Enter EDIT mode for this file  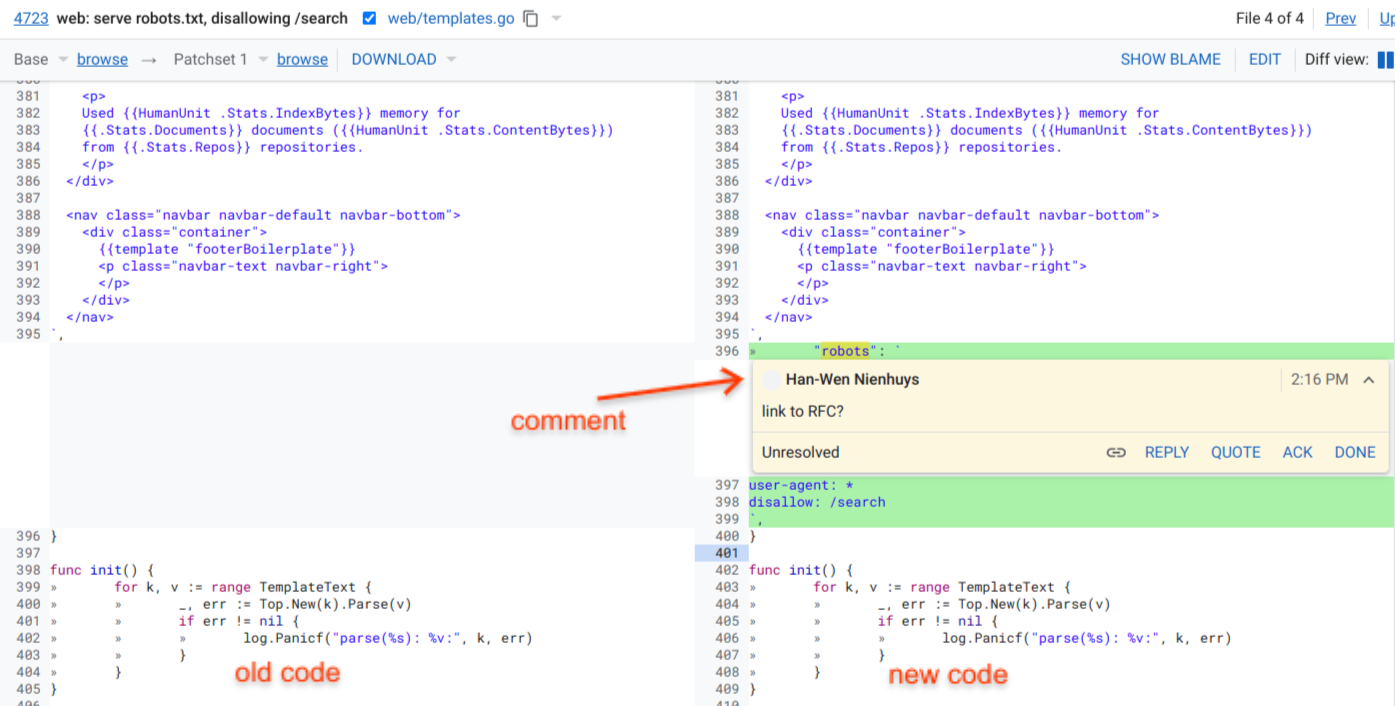1264,59
